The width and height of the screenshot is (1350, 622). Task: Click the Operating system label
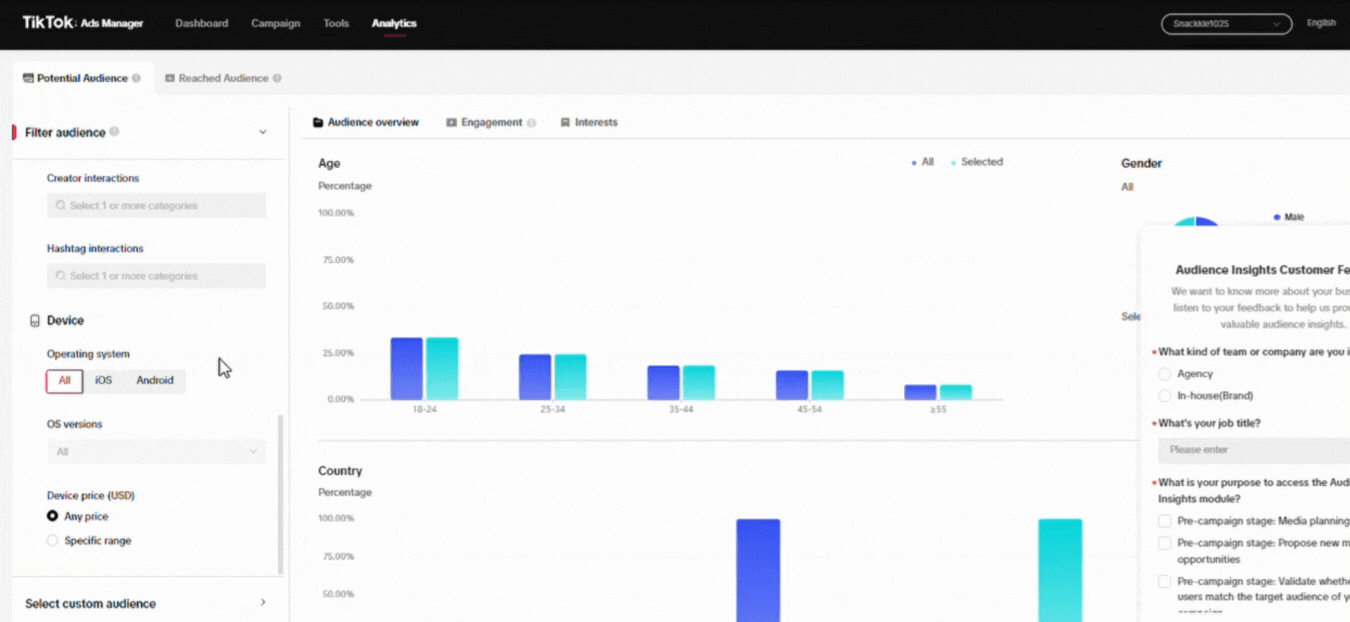(x=88, y=354)
